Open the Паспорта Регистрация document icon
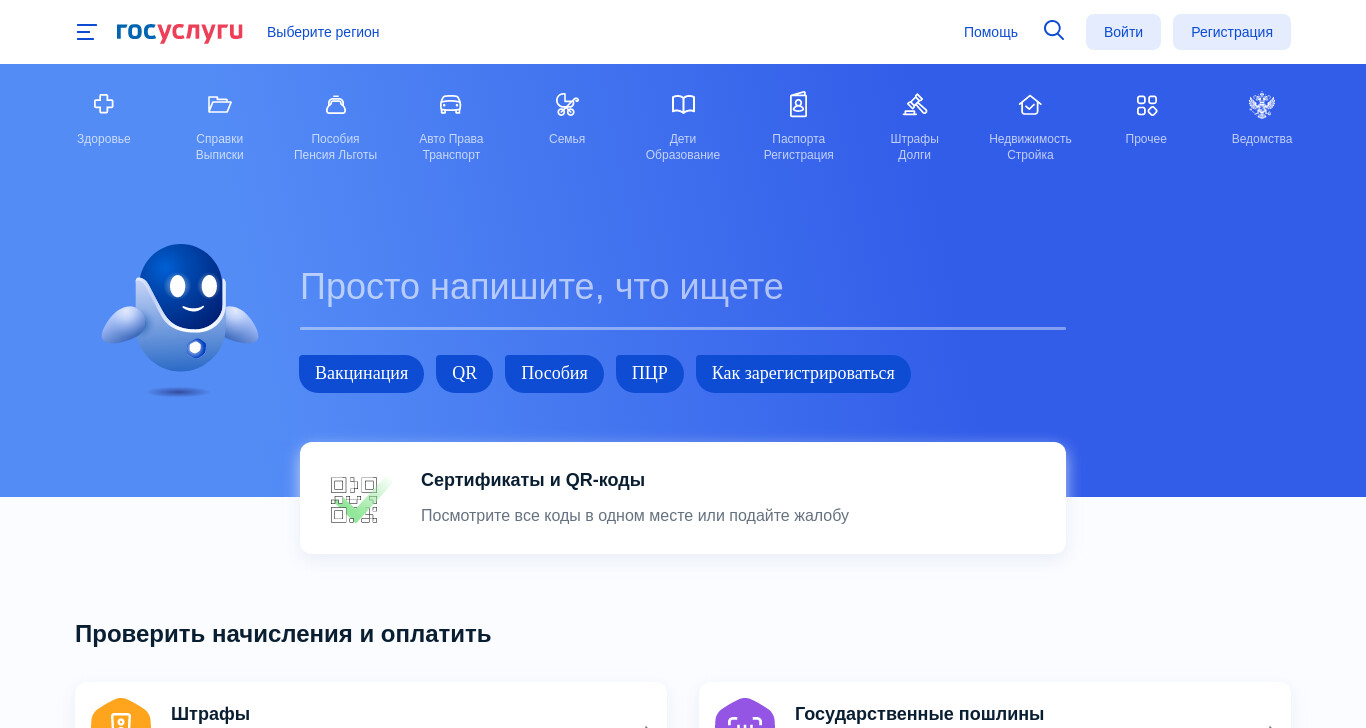 tap(798, 104)
